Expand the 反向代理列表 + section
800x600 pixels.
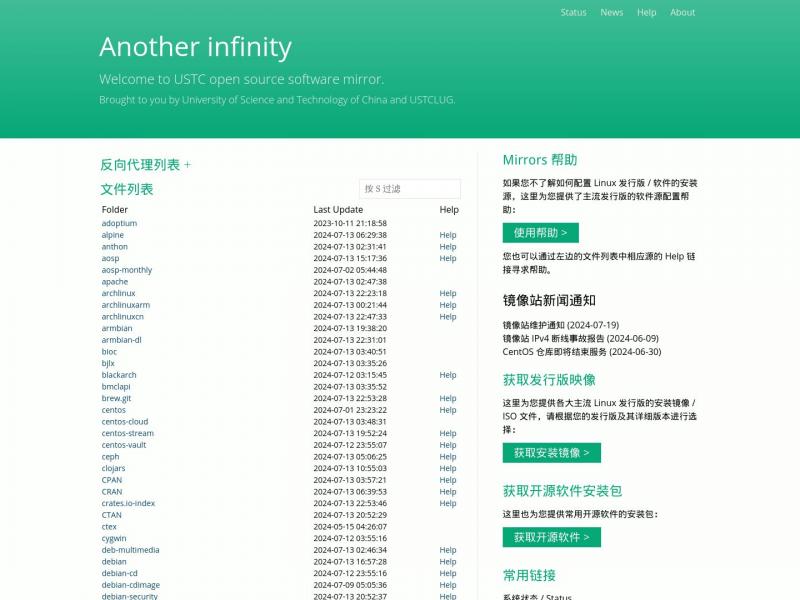point(145,165)
